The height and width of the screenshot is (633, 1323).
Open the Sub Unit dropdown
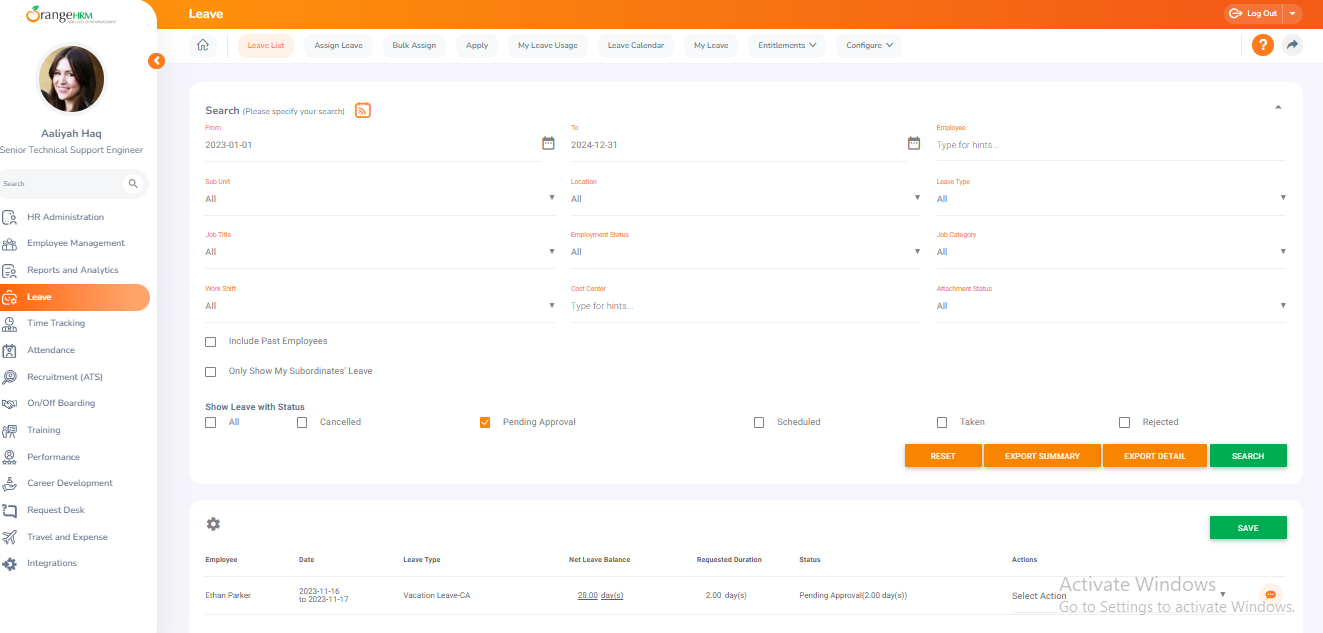click(380, 198)
